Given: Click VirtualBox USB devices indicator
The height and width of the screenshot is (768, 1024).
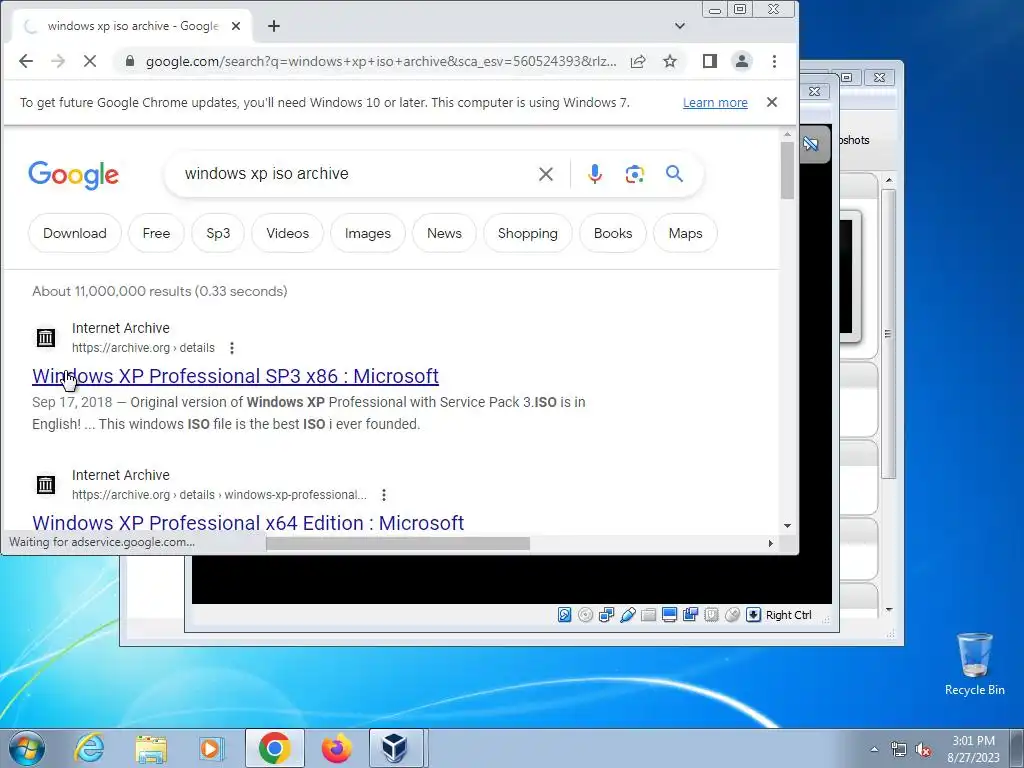Looking at the screenshot, I should coord(628,615).
